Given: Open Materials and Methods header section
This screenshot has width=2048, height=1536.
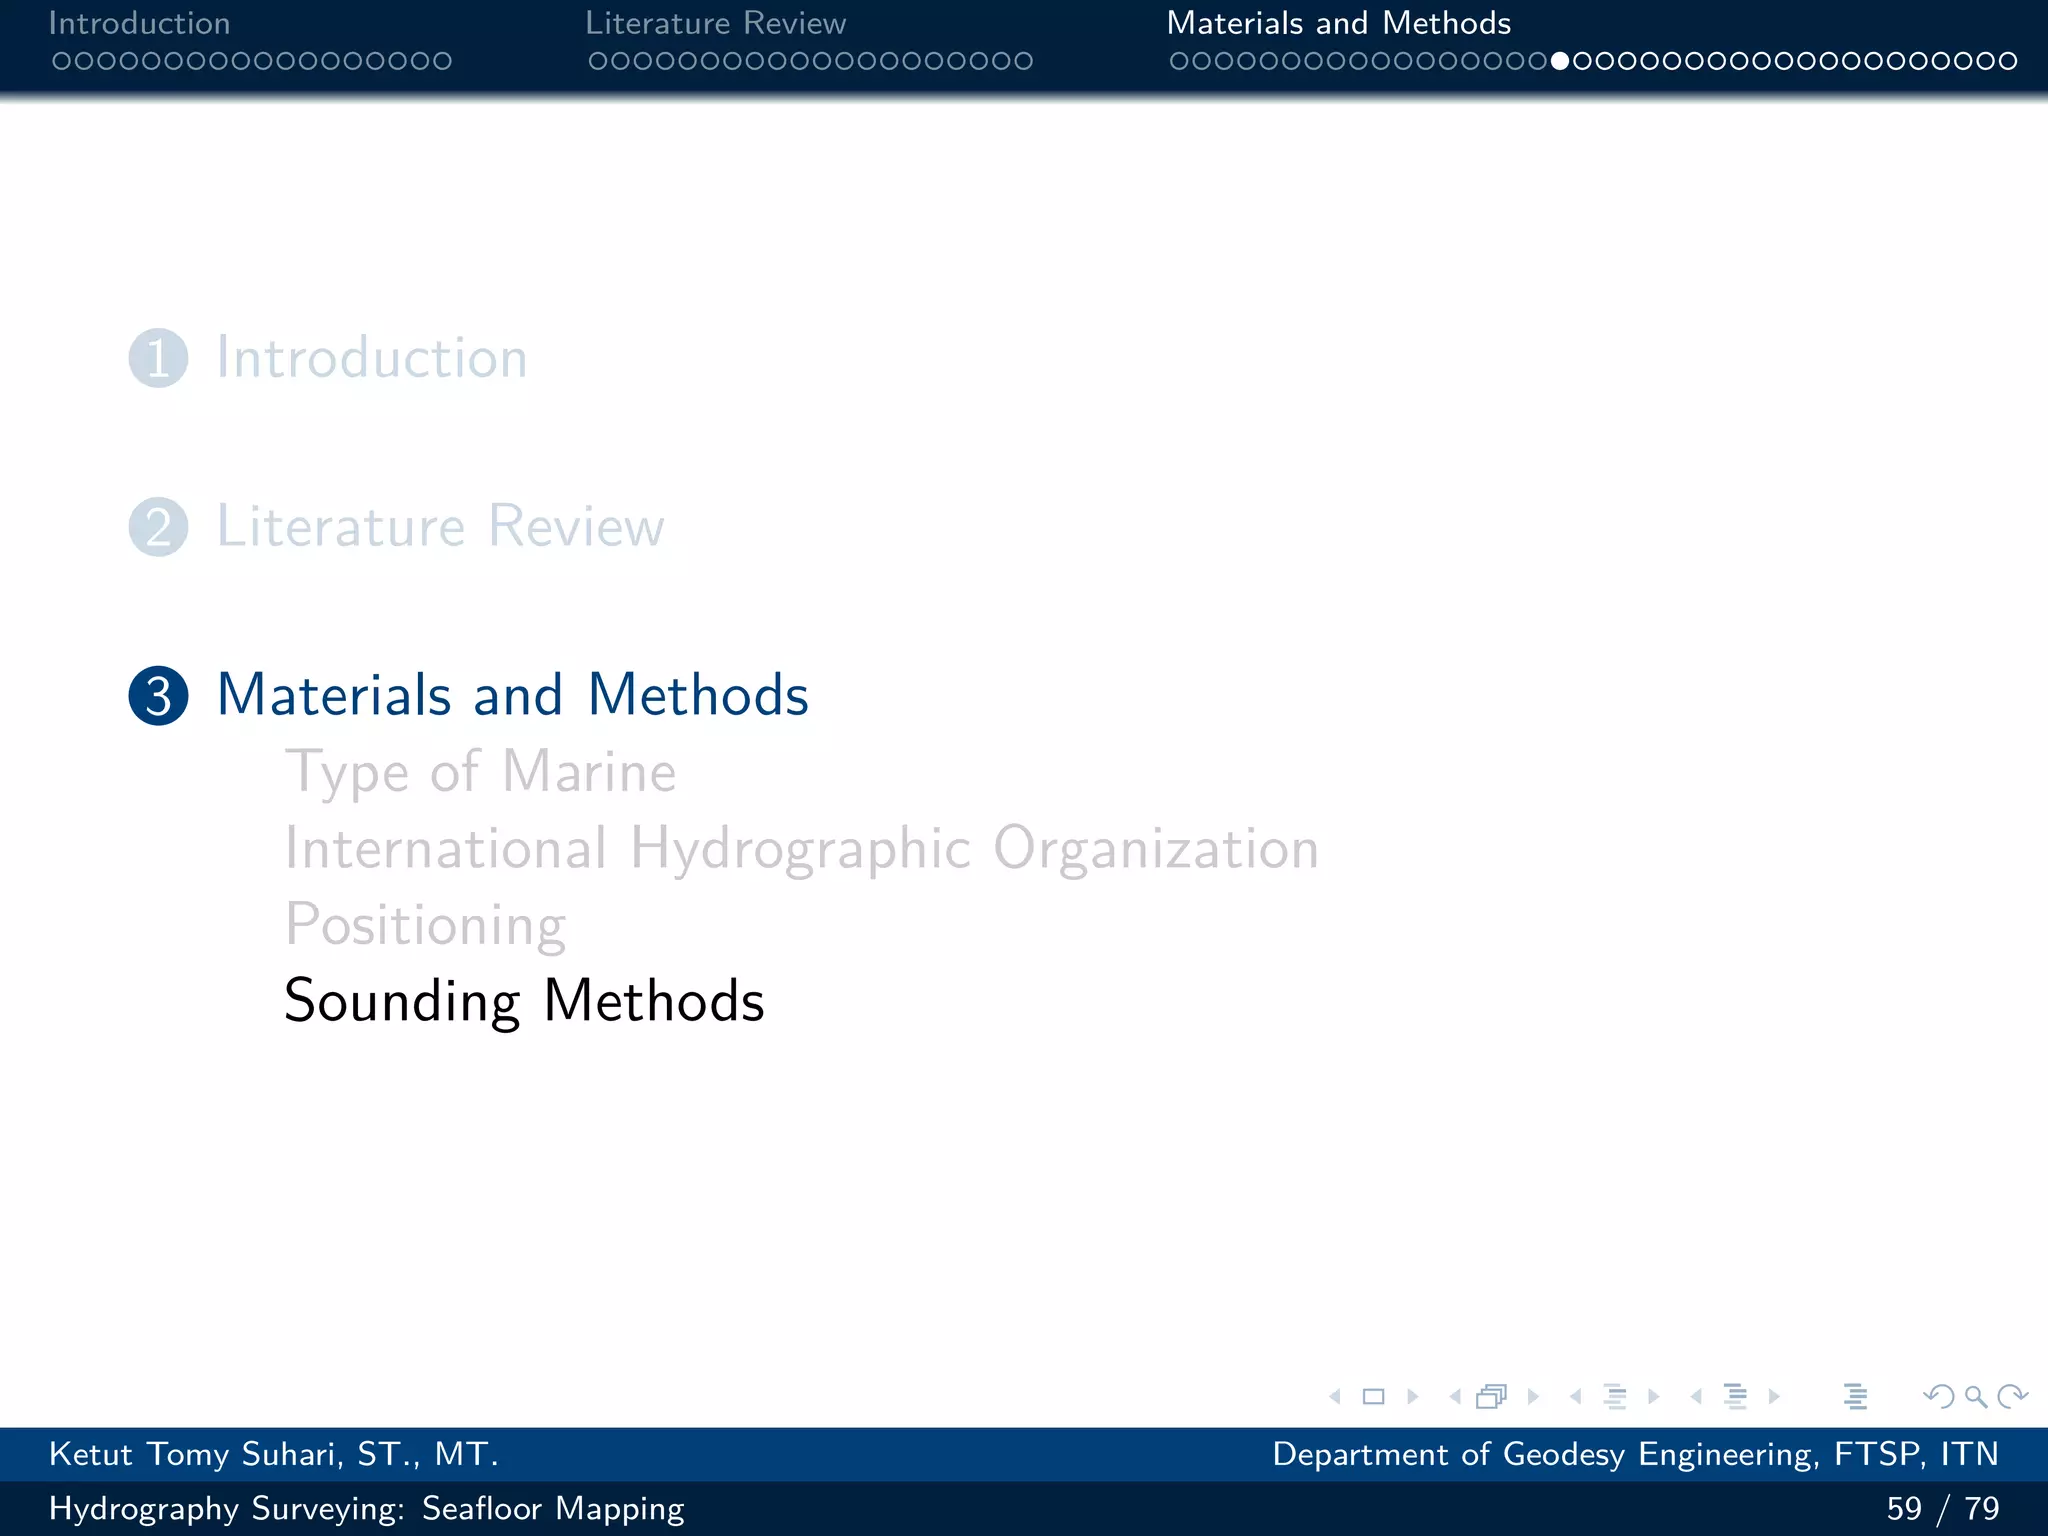Looking at the screenshot, I should coord(1339,23).
